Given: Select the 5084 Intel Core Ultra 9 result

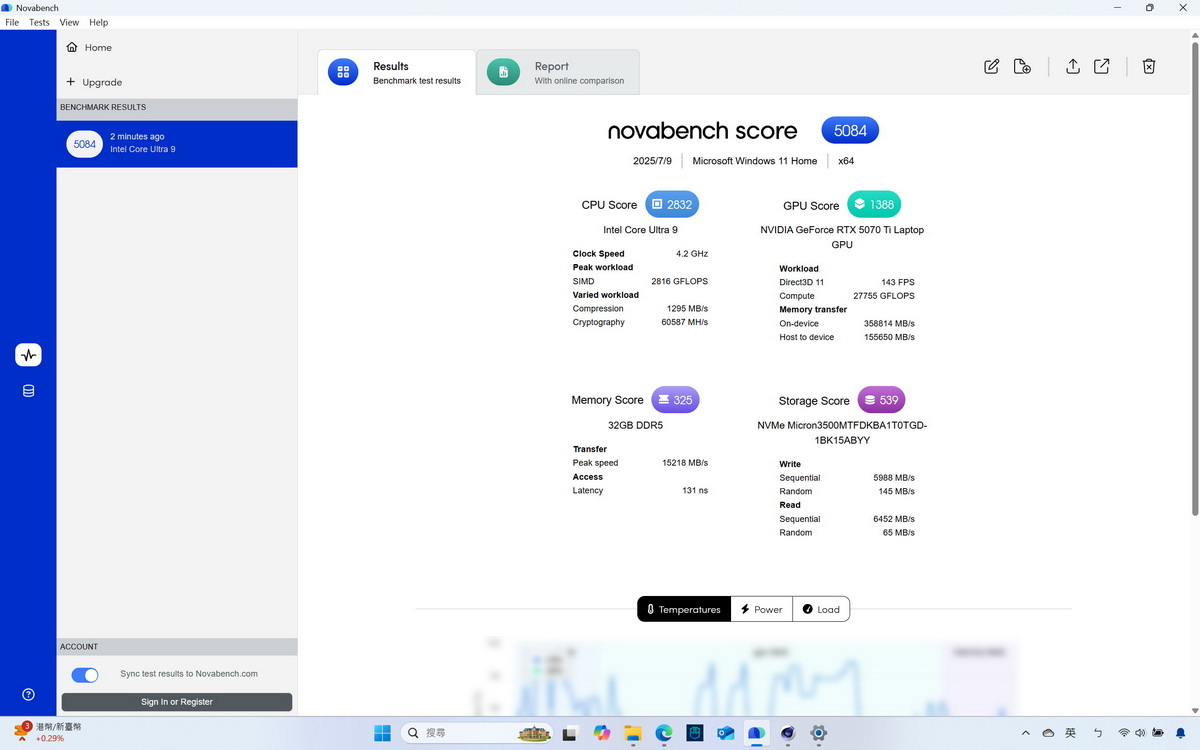Looking at the screenshot, I should click(177, 144).
